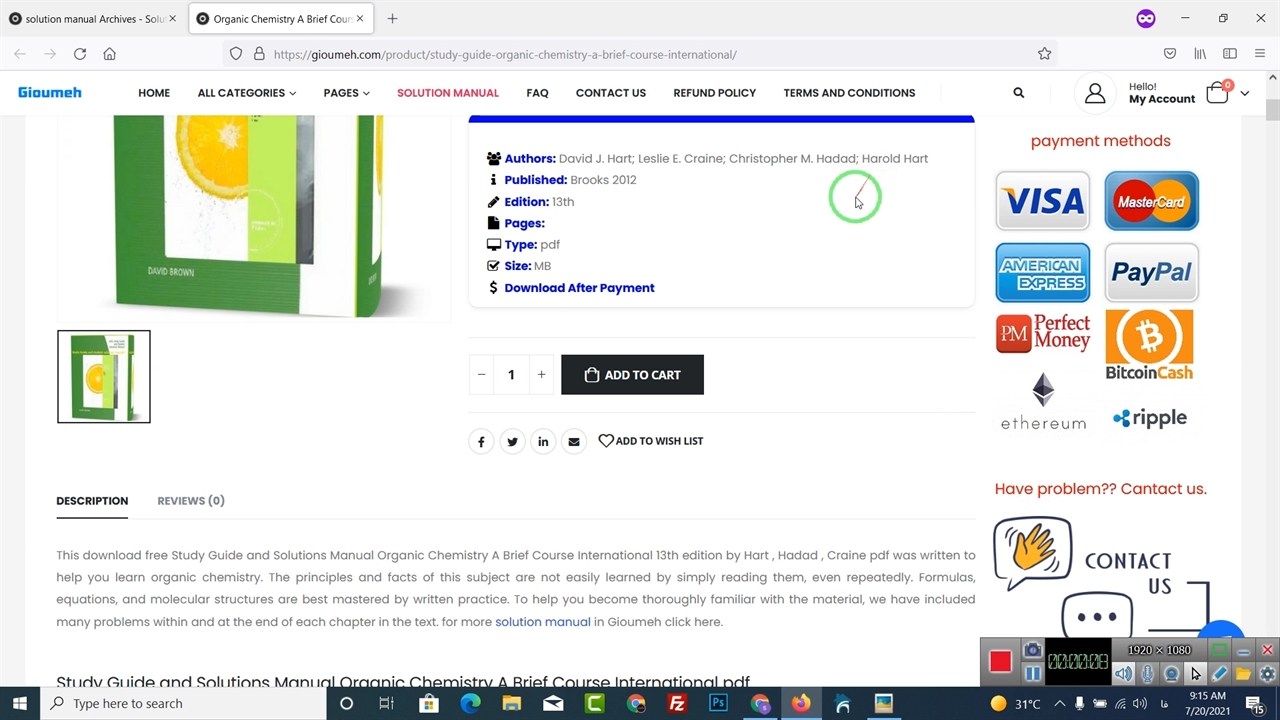Click the Add to Cart button

632,375
